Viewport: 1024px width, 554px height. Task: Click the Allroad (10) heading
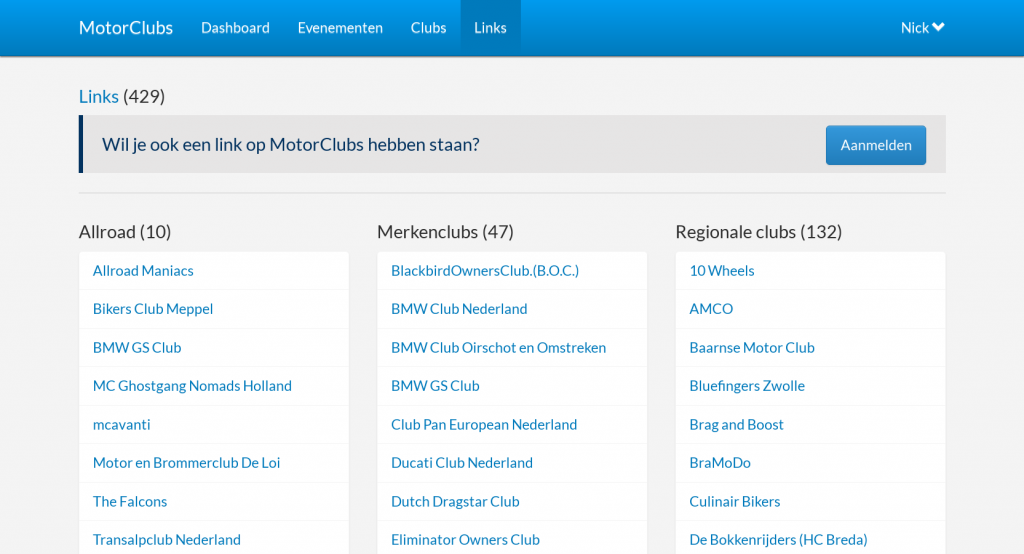[x=125, y=232]
